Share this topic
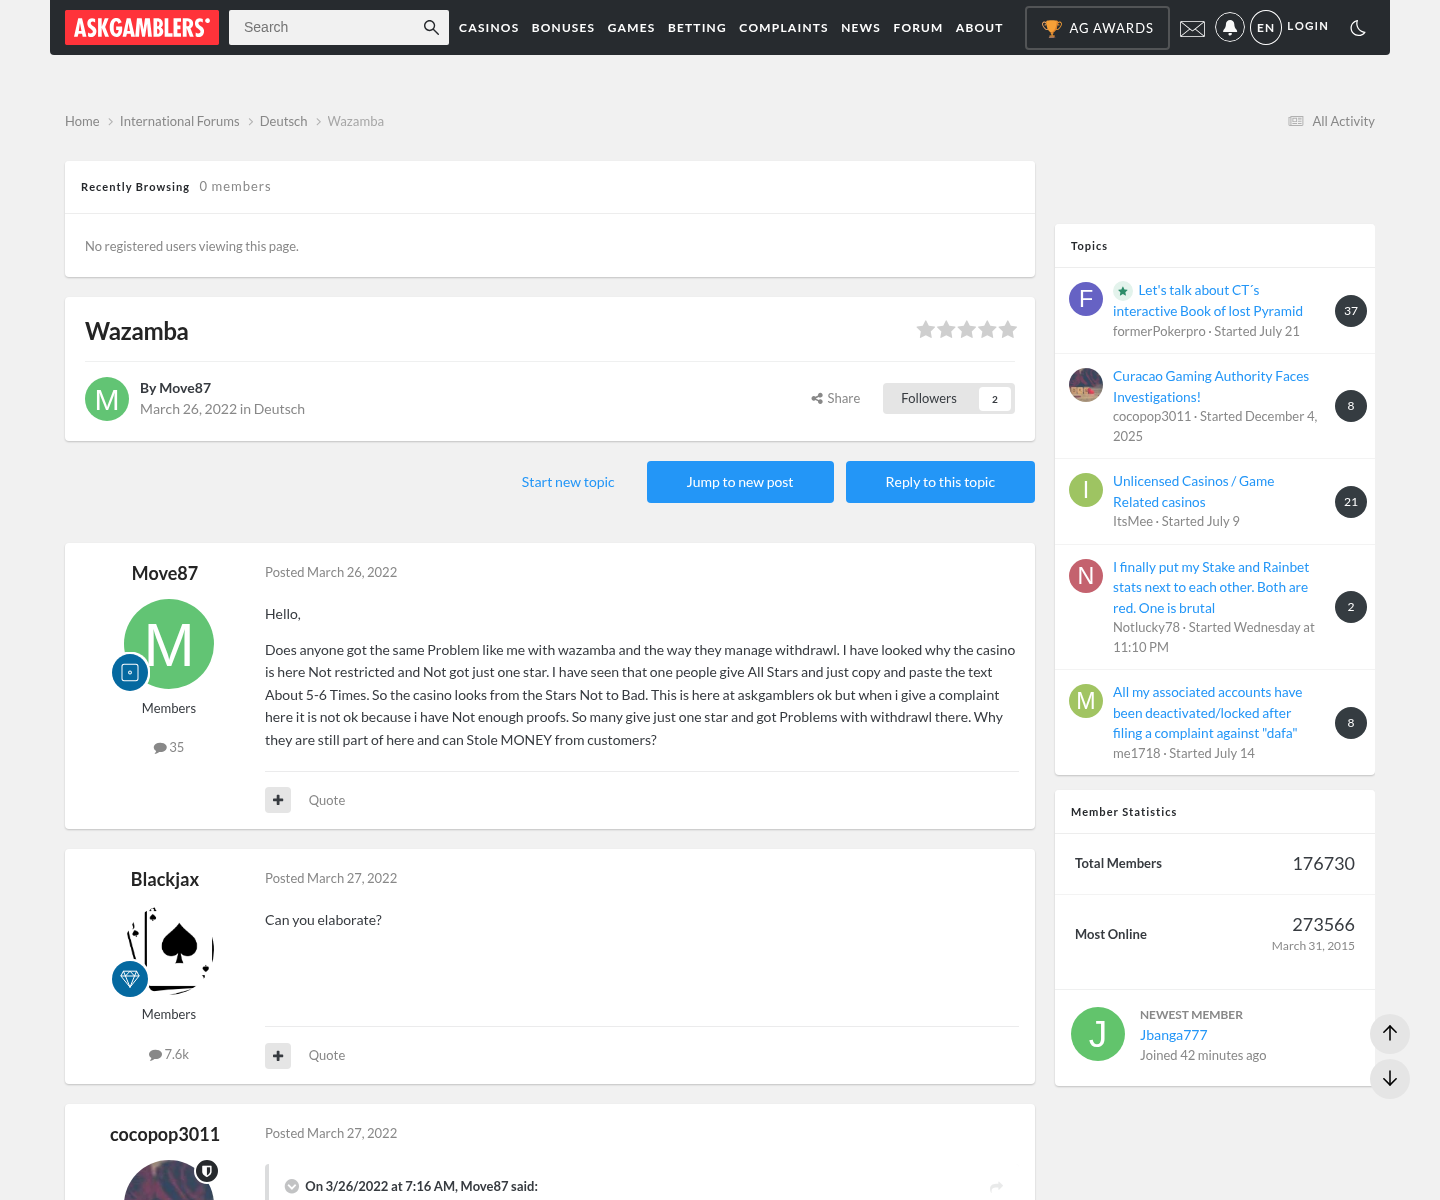This screenshot has width=1440, height=1200. click(x=836, y=398)
